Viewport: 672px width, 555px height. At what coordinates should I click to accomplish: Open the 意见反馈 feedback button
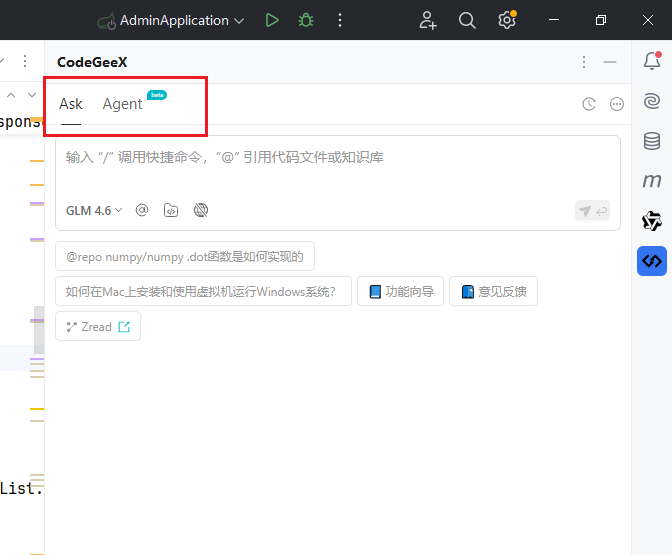[493, 291]
